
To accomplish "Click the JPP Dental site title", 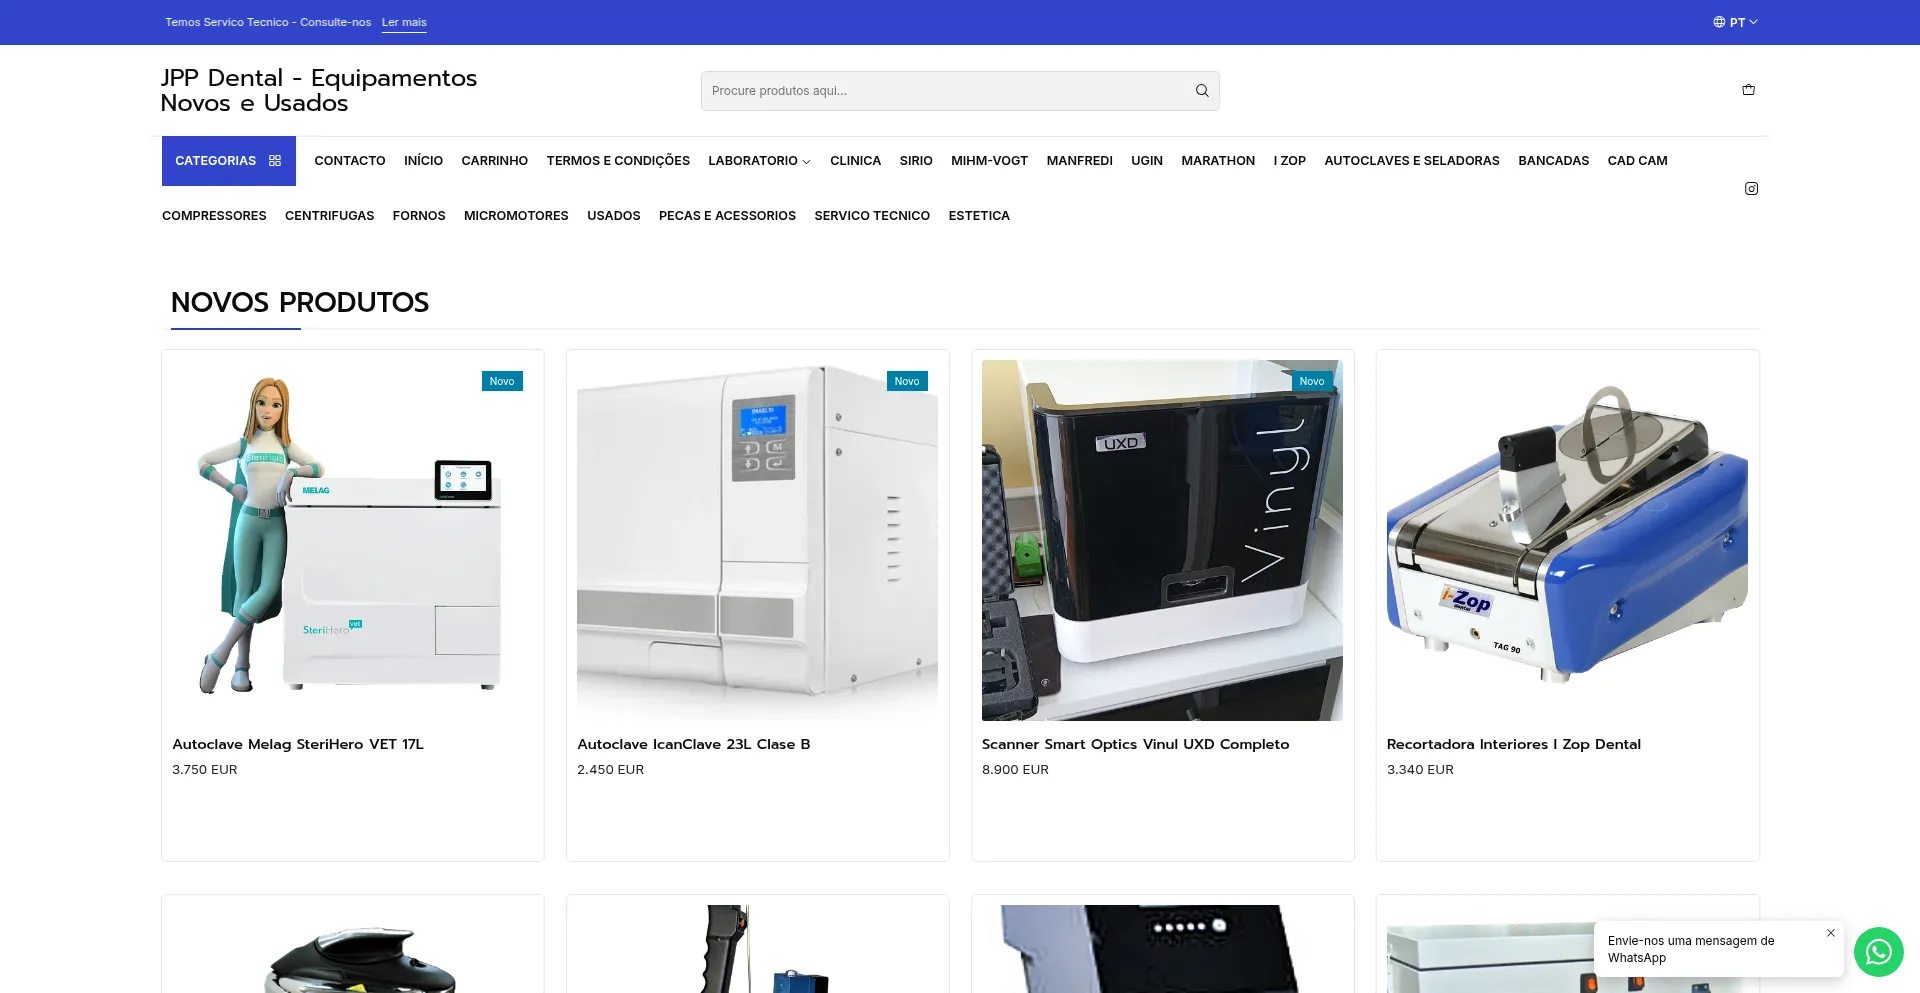I will 319,90.
